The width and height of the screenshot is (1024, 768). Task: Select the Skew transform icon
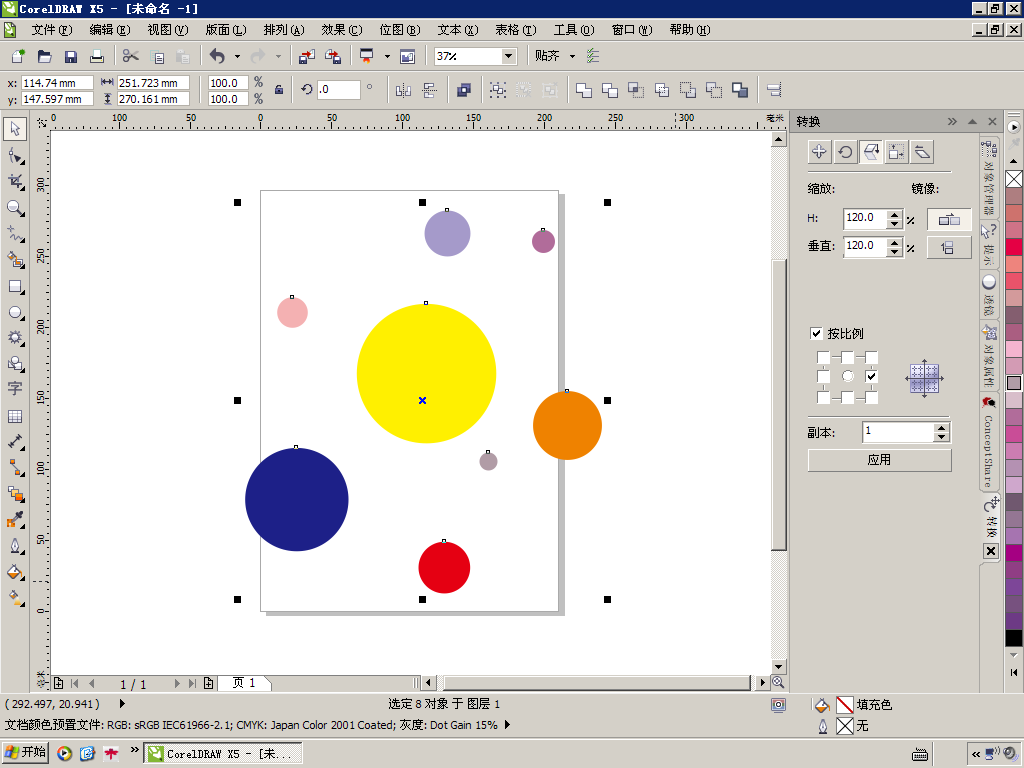[x=922, y=152]
